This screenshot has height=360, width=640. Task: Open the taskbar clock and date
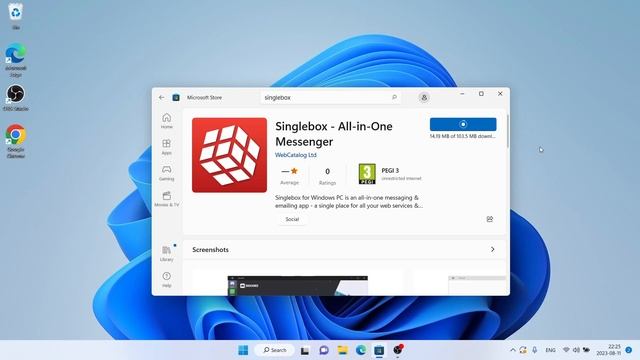click(609, 350)
